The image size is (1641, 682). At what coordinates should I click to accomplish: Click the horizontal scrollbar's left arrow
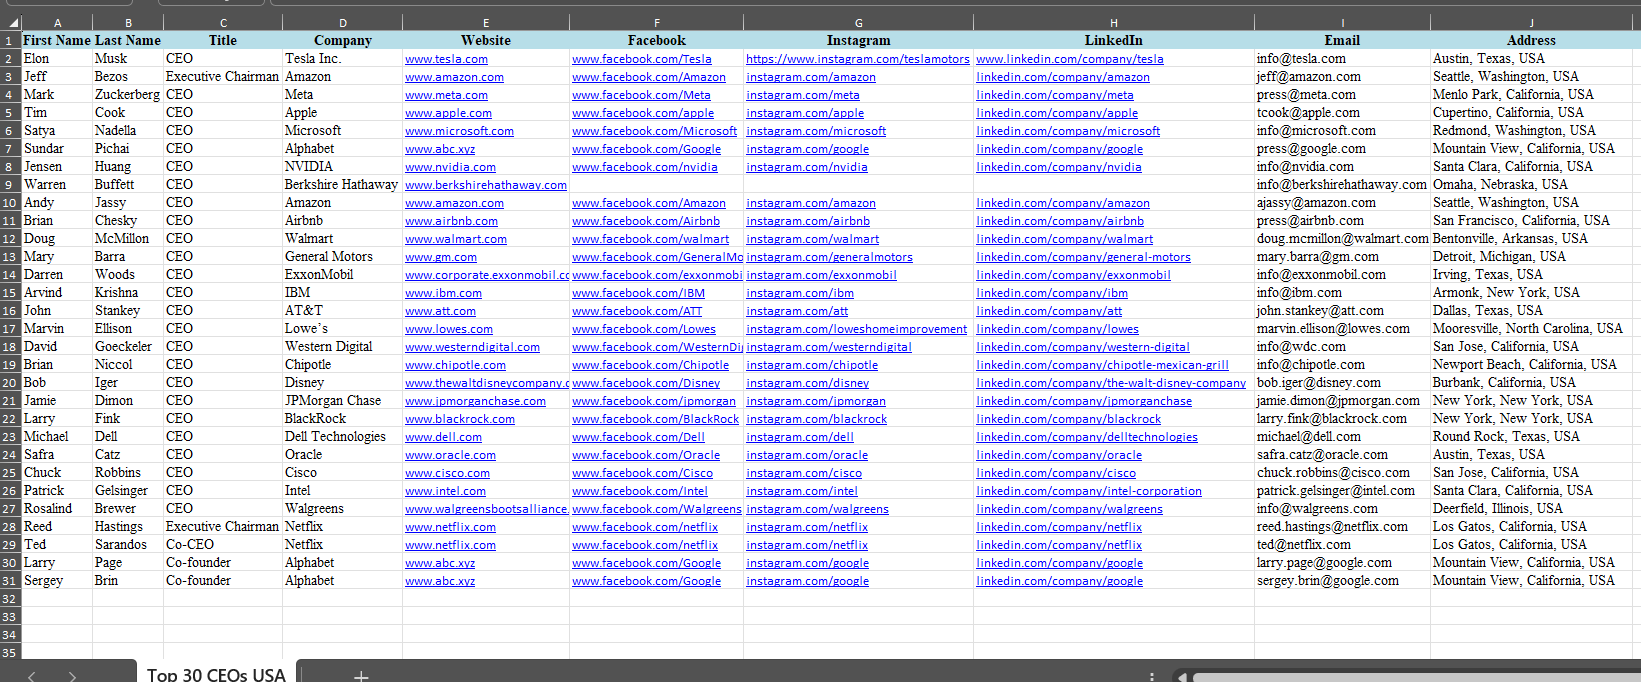coord(1184,677)
